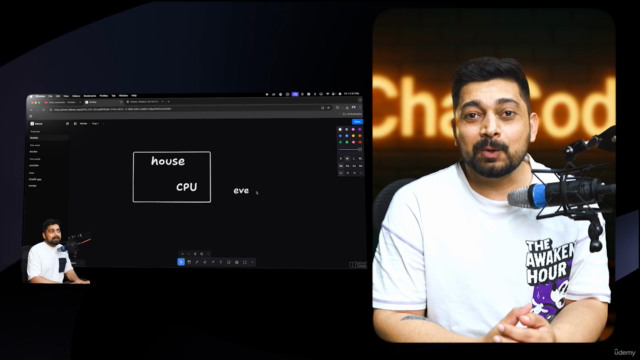This screenshot has height=360, width=640.
Task: Select the 'eve' text on canvas
Action: coord(241,191)
